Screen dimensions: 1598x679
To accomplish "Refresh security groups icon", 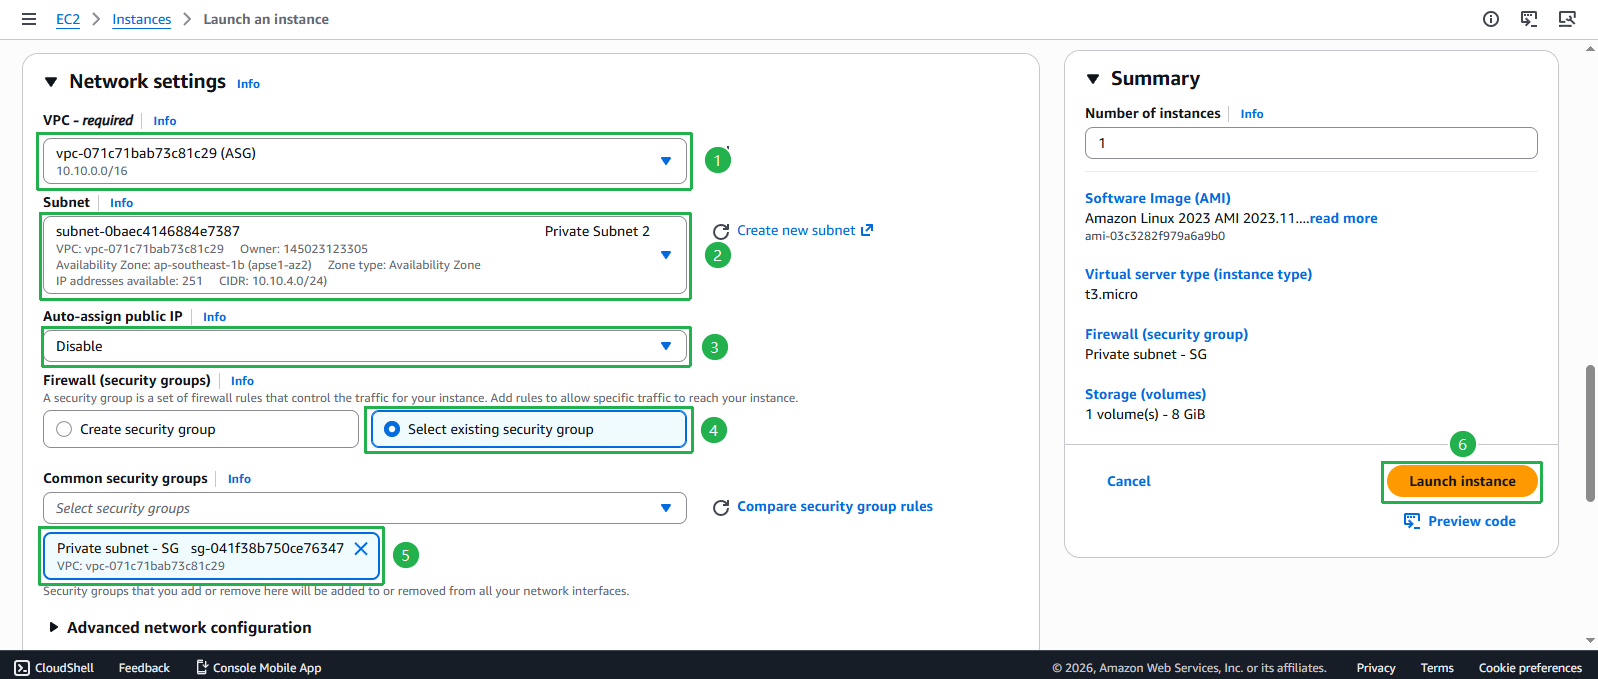I will click(x=721, y=508).
